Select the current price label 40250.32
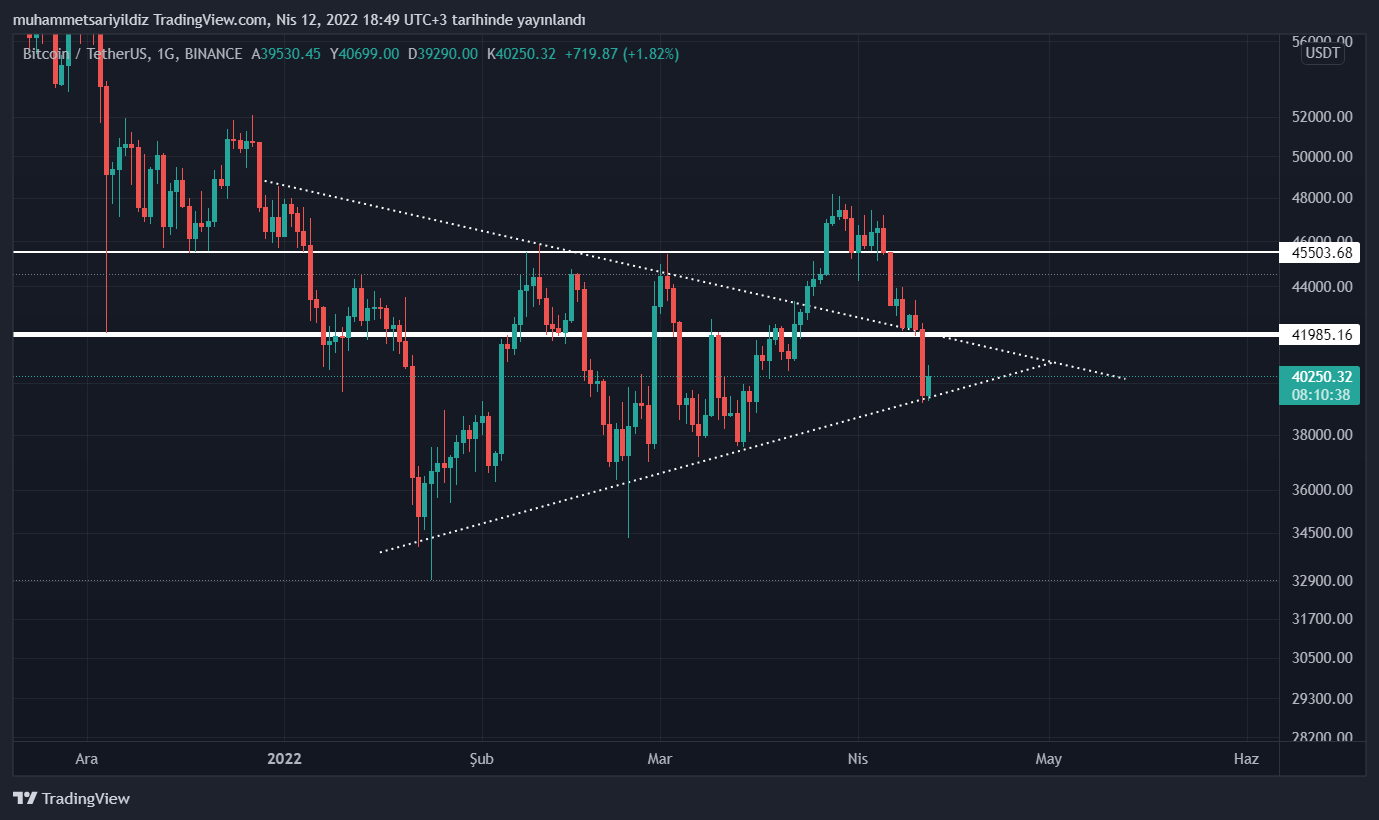The image size is (1379, 820). (x=1321, y=377)
